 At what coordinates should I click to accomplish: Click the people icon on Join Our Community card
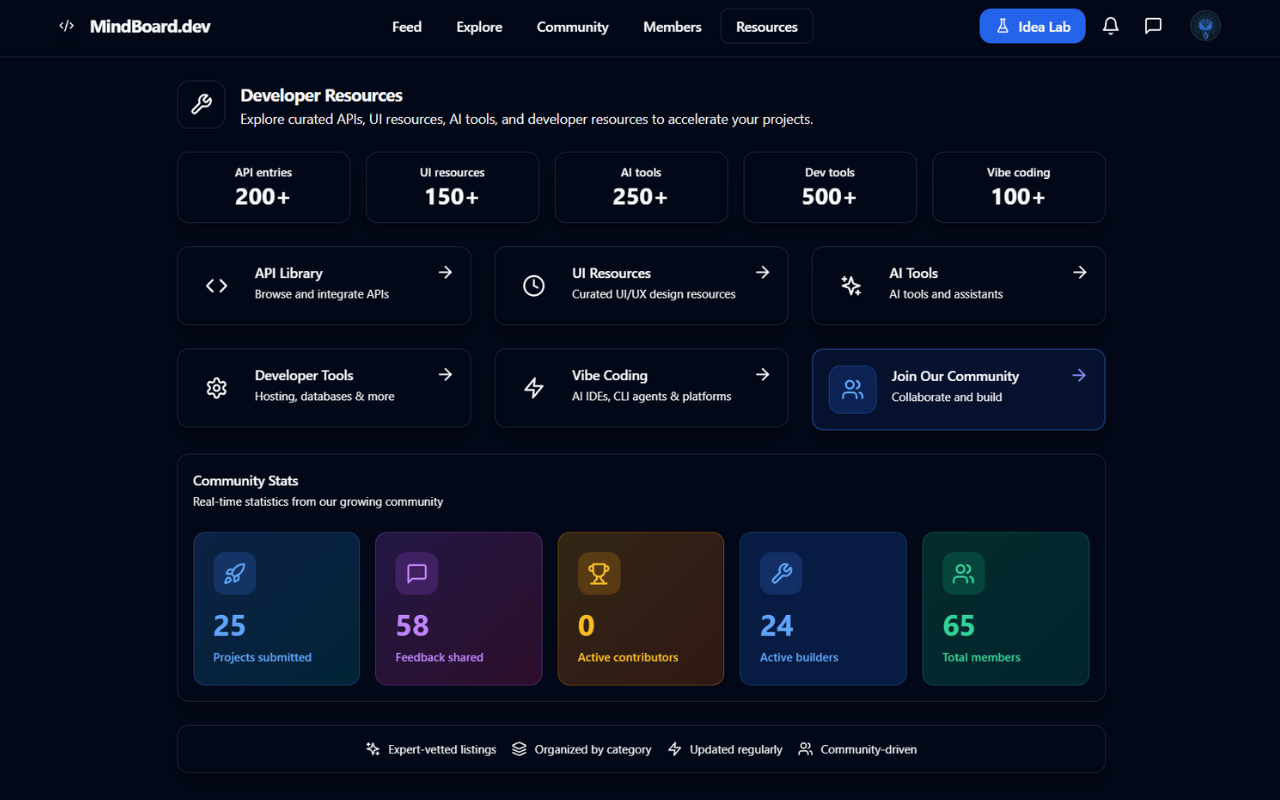click(x=852, y=390)
